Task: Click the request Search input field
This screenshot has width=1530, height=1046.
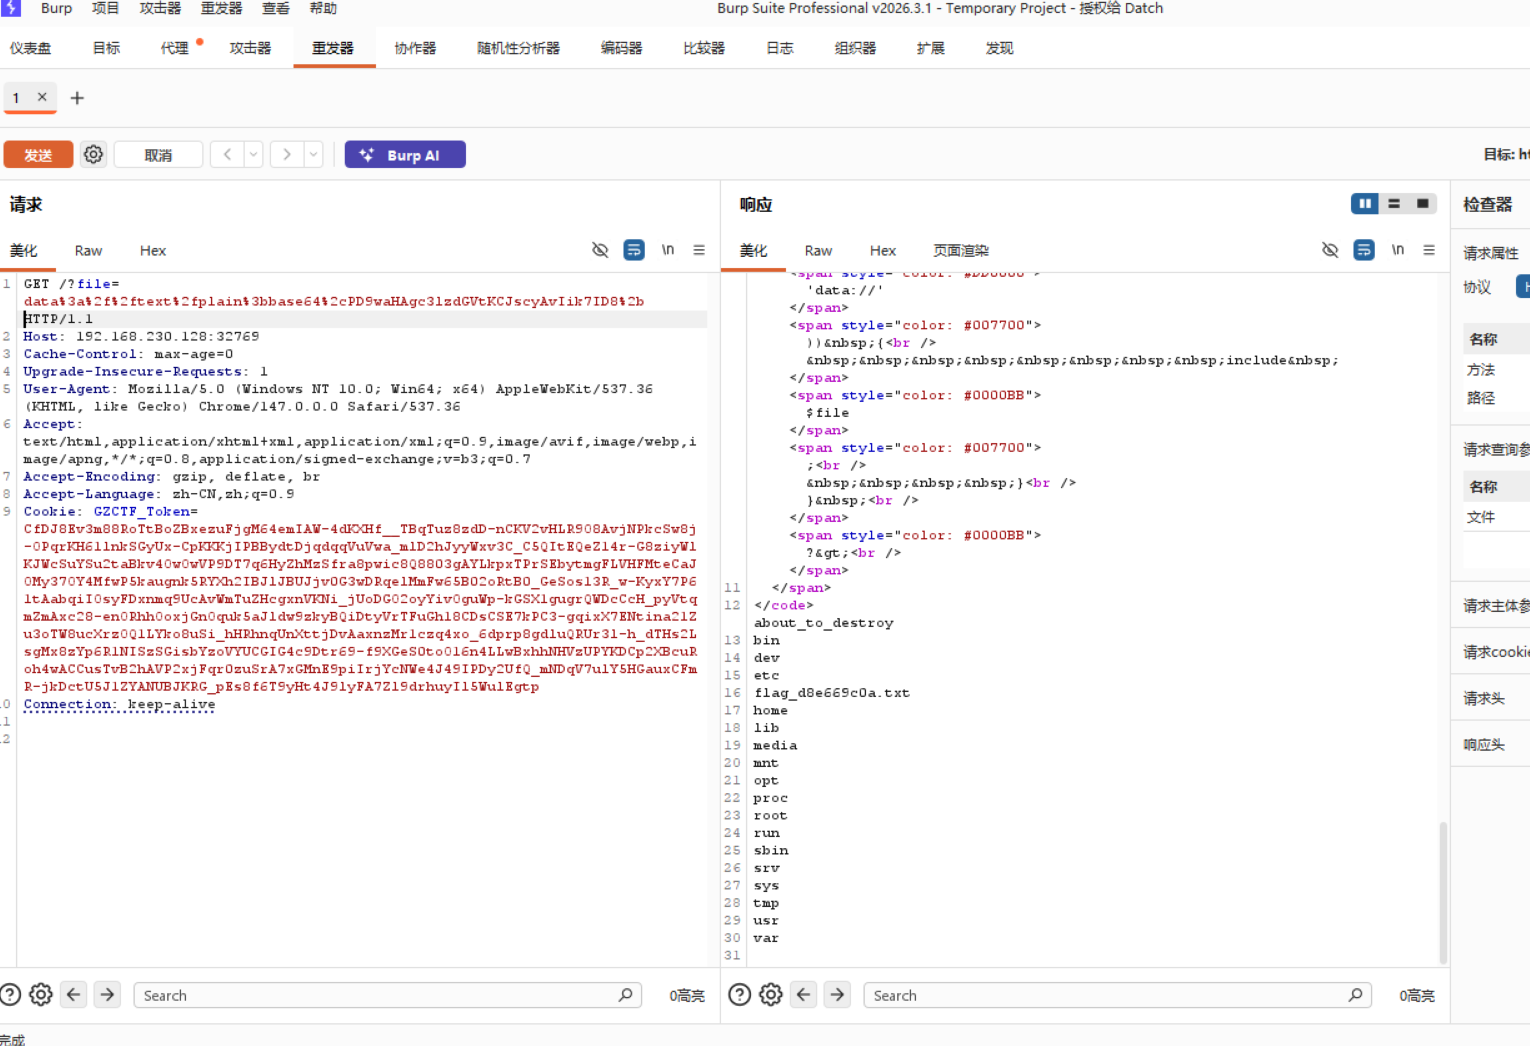Action: click(388, 995)
